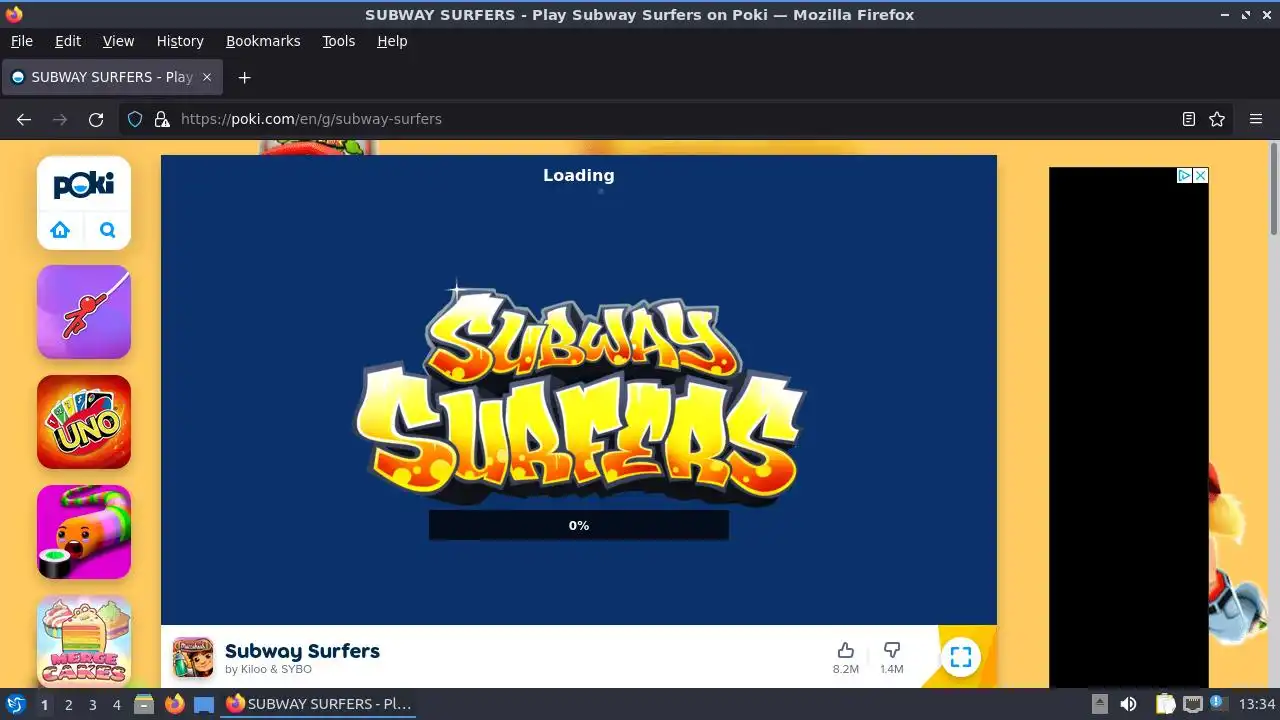Switch to workspace 2
Screen dimensions: 1280x720
click(x=68, y=705)
